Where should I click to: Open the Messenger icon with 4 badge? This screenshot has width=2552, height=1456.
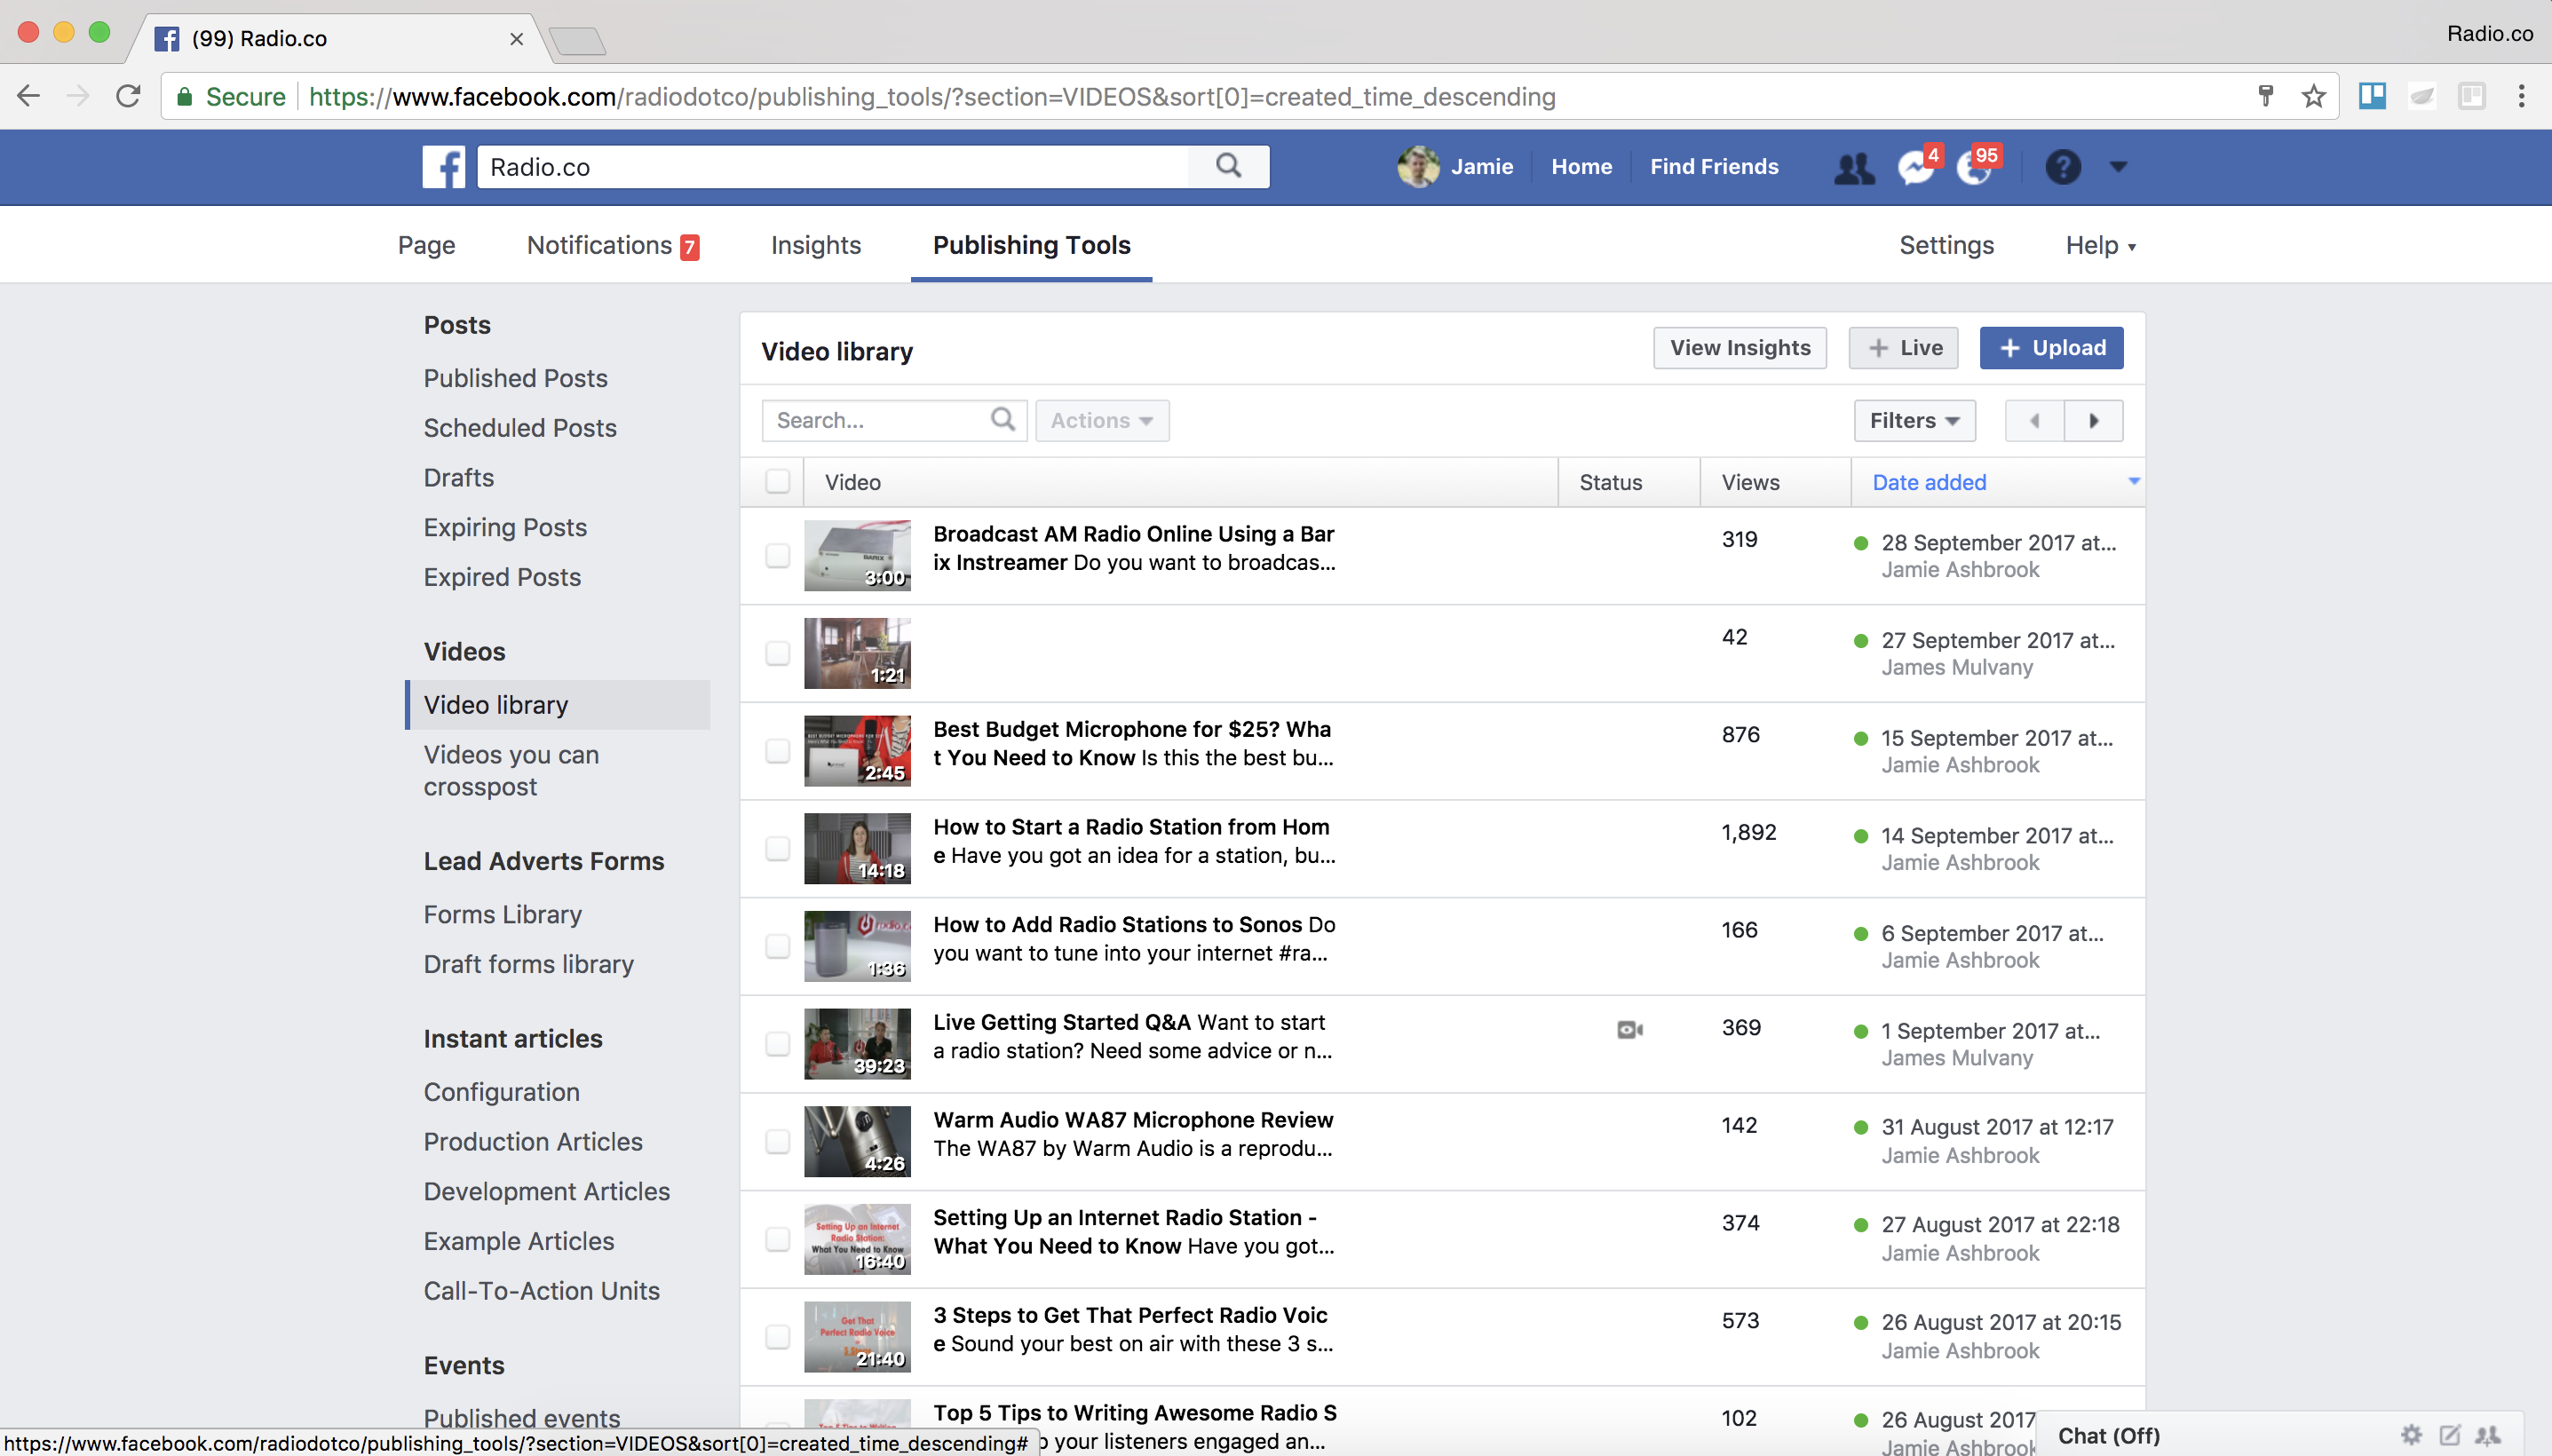(x=1916, y=167)
